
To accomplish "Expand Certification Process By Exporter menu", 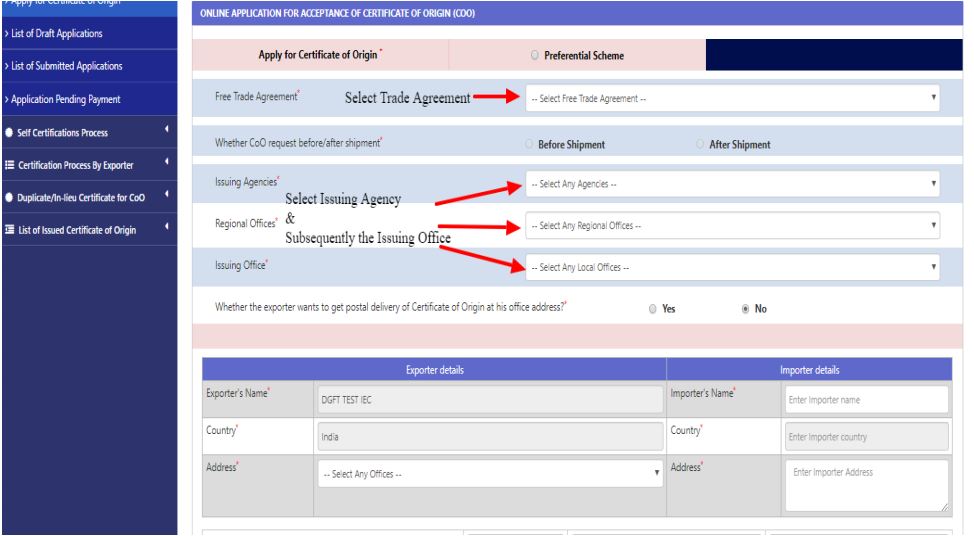I will click(80, 164).
